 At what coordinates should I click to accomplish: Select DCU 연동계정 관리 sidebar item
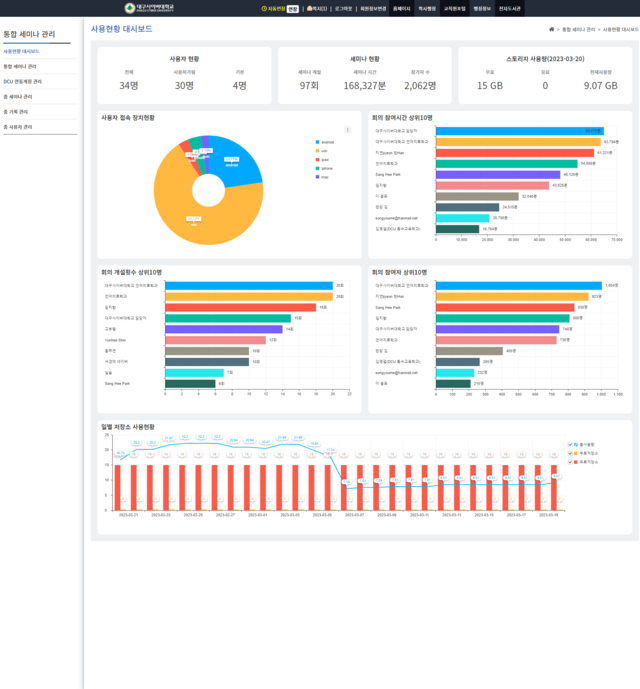point(23,81)
